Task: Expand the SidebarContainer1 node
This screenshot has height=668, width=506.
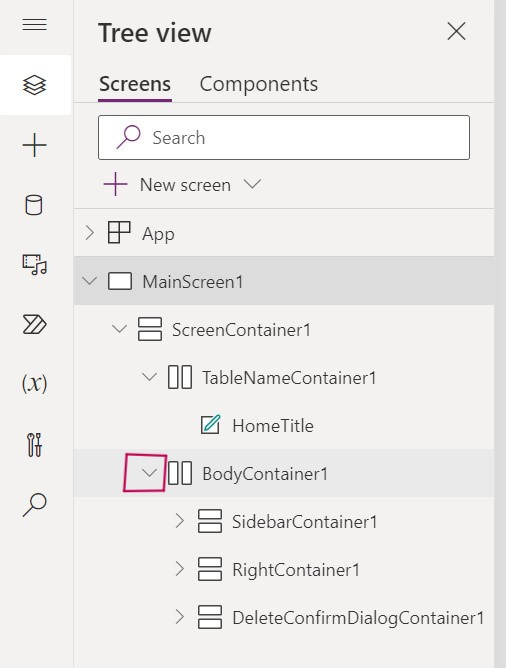Action: click(179, 521)
